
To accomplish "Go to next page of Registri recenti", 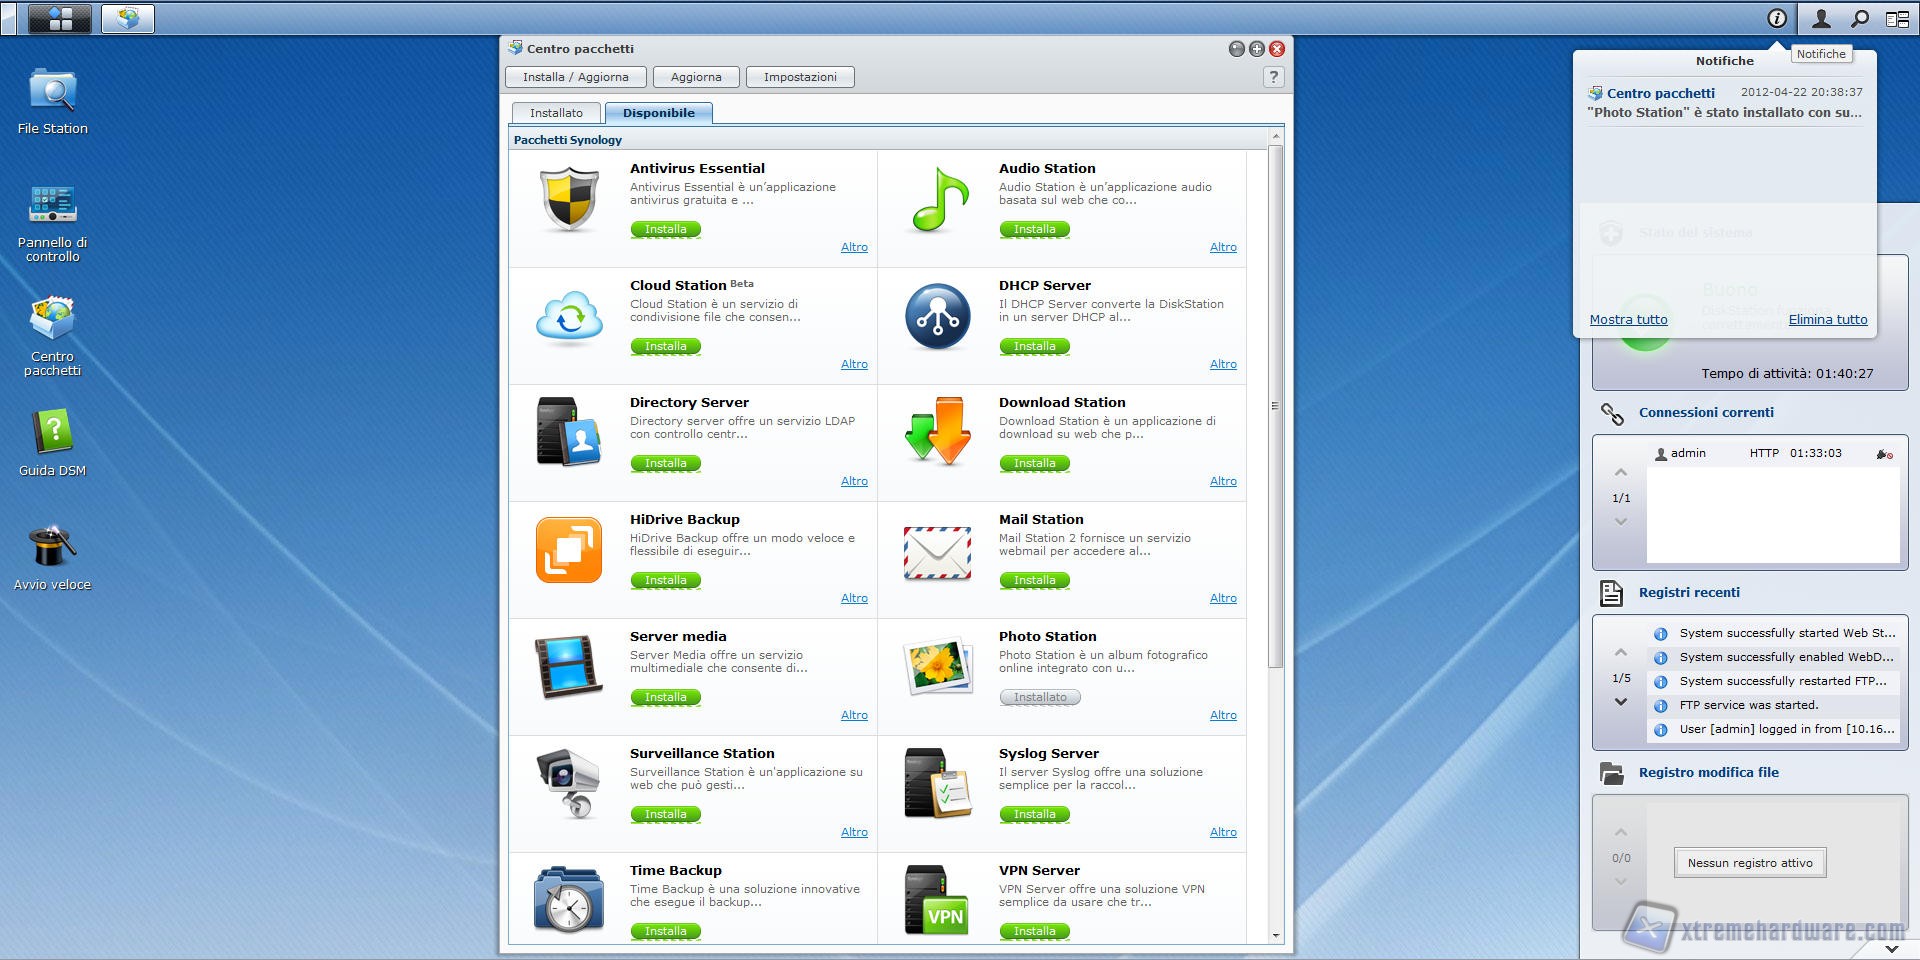I will pyautogui.click(x=1621, y=702).
